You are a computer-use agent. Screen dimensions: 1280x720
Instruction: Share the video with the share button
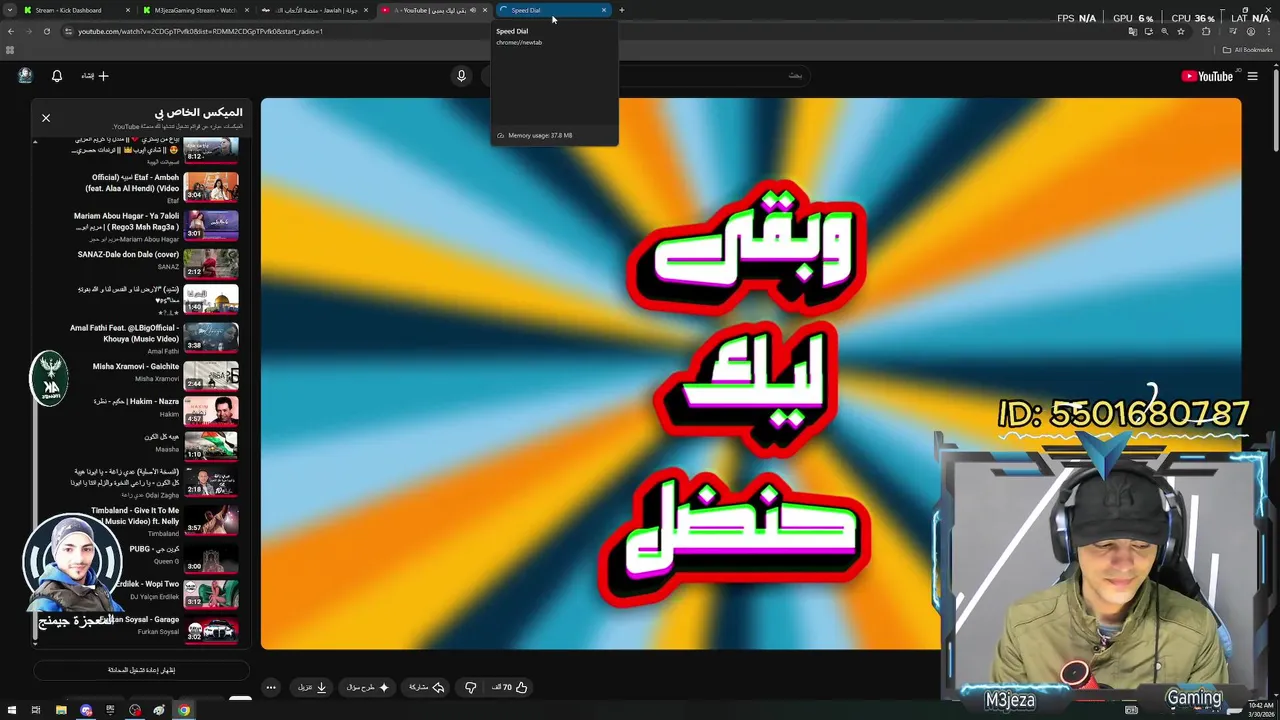(426, 687)
